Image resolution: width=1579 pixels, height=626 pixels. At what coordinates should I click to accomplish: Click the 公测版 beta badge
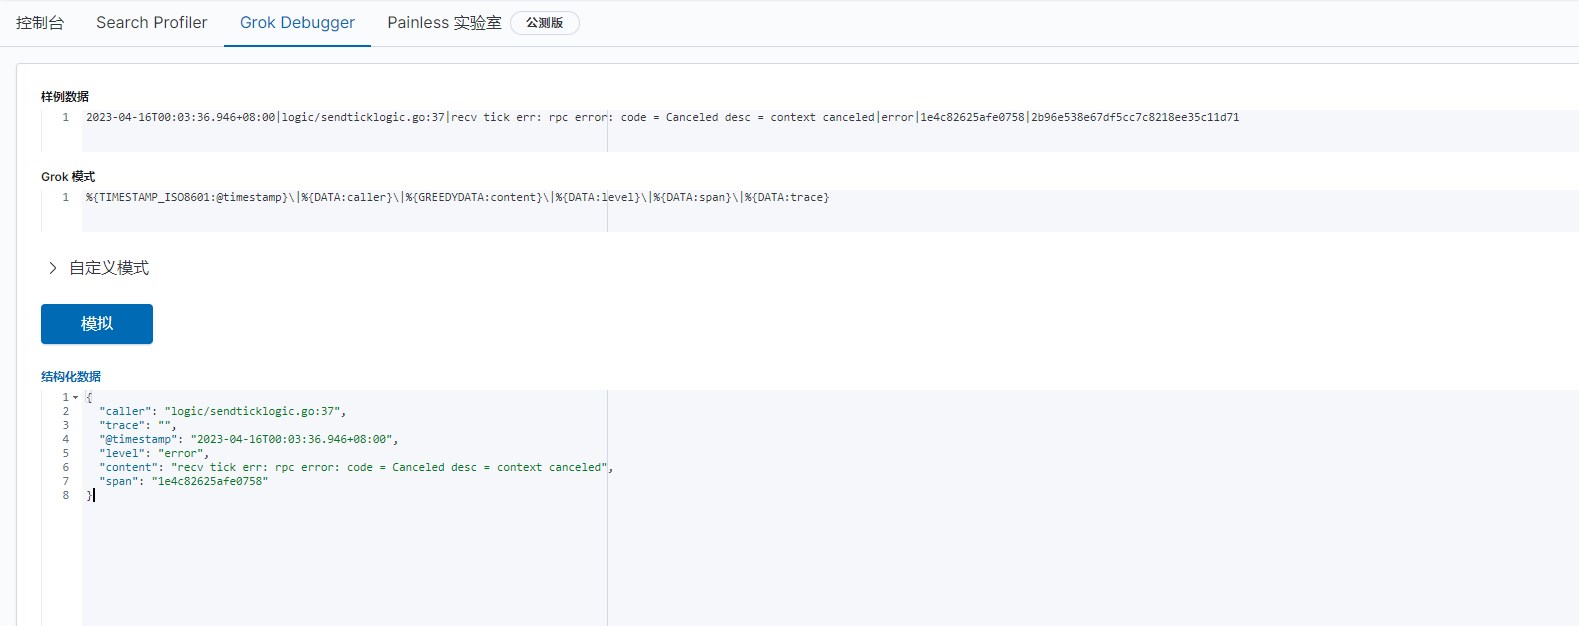(x=544, y=23)
